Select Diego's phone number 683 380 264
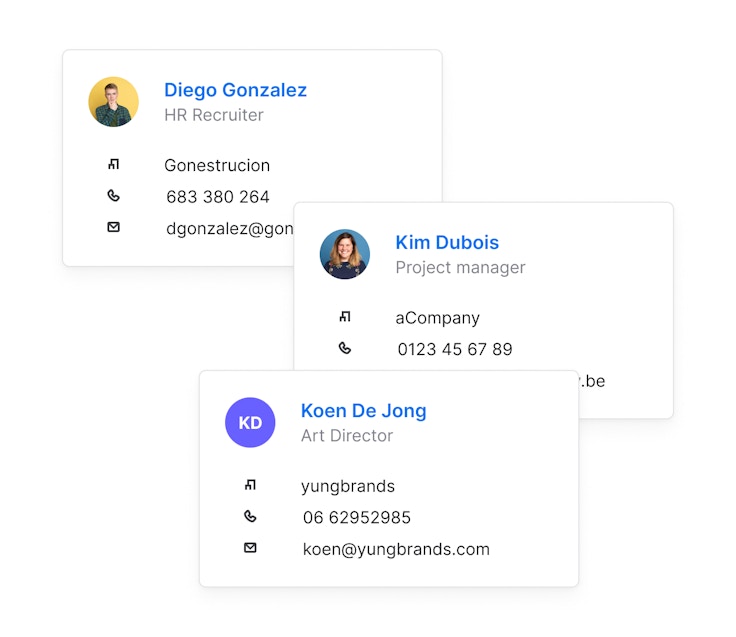 (217, 197)
